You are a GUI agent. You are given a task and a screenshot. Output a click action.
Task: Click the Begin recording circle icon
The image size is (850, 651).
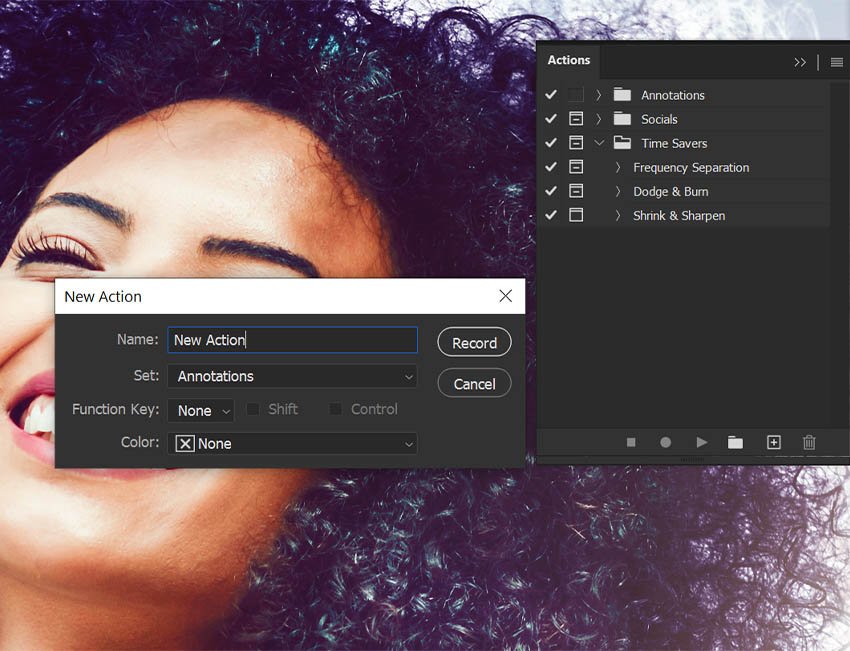coord(666,443)
